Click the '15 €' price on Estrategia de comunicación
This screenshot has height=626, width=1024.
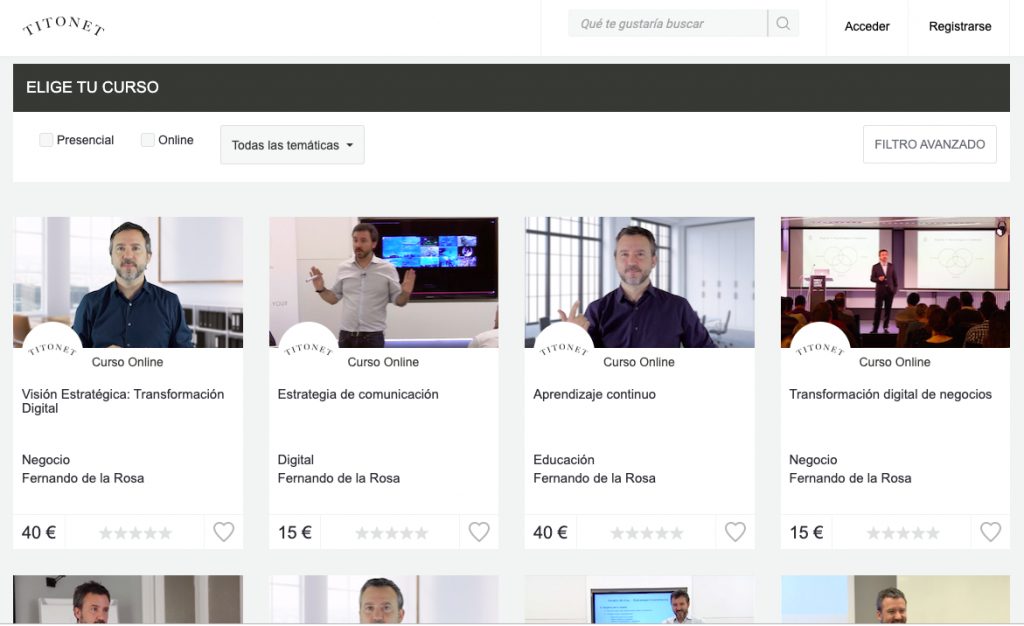tap(295, 533)
